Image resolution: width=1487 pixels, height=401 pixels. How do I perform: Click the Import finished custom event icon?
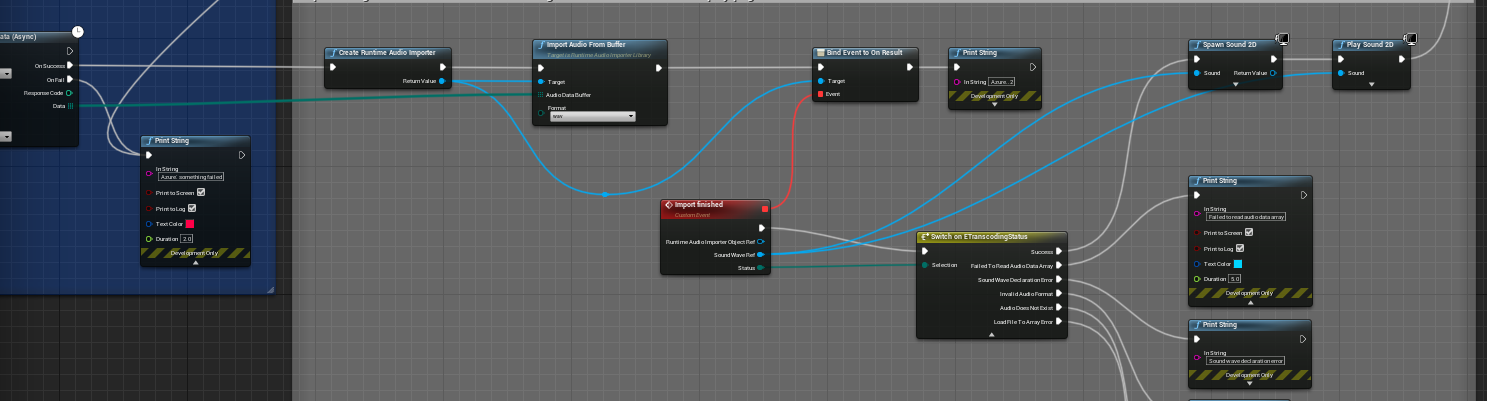point(668,205)
